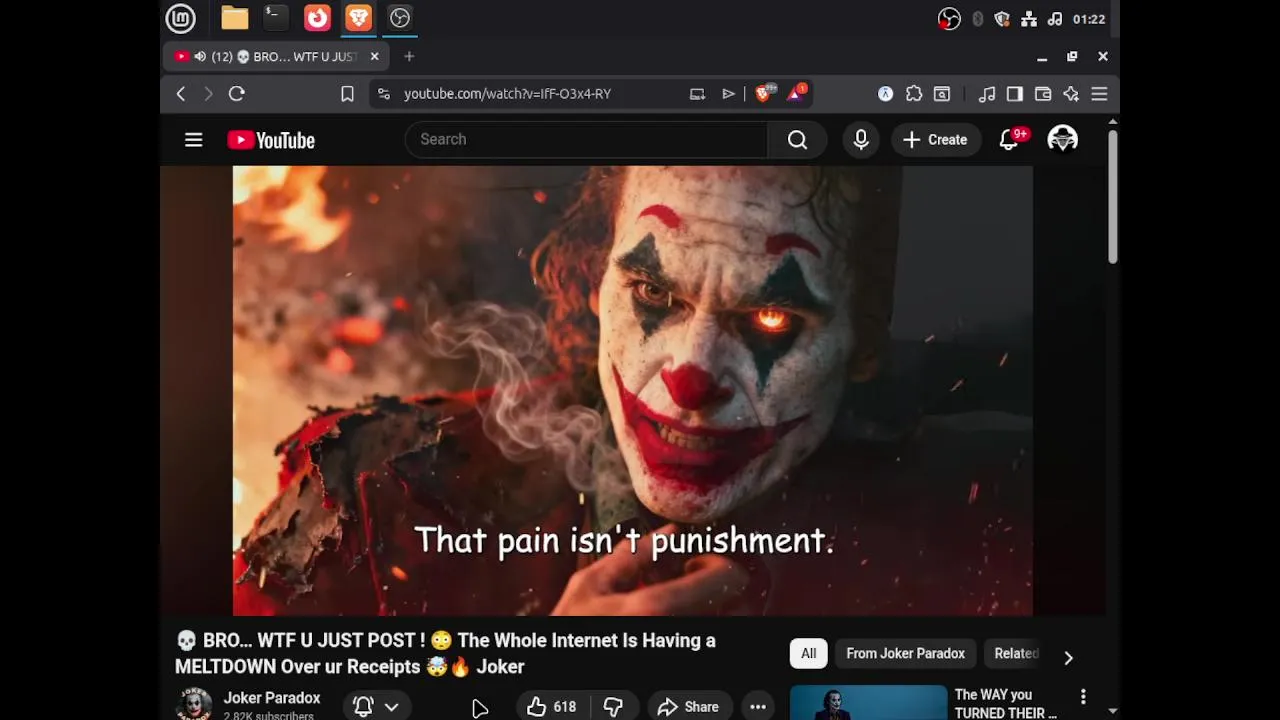
Task: Open the sound tray icon in panel
Action: click(1055, 19)
